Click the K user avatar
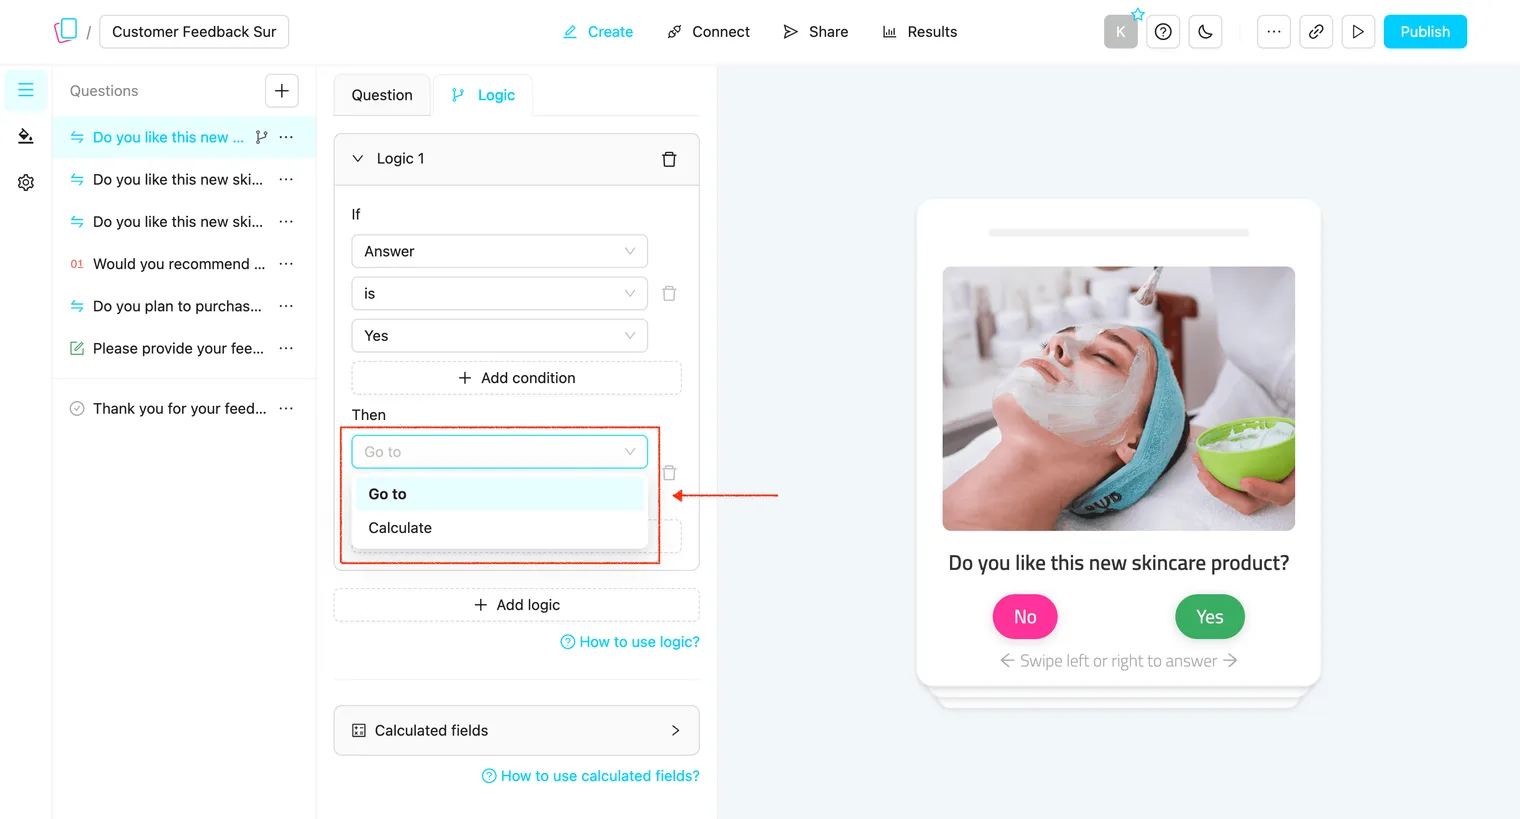Viewport: 1520px width, 819px height. 1121,32
